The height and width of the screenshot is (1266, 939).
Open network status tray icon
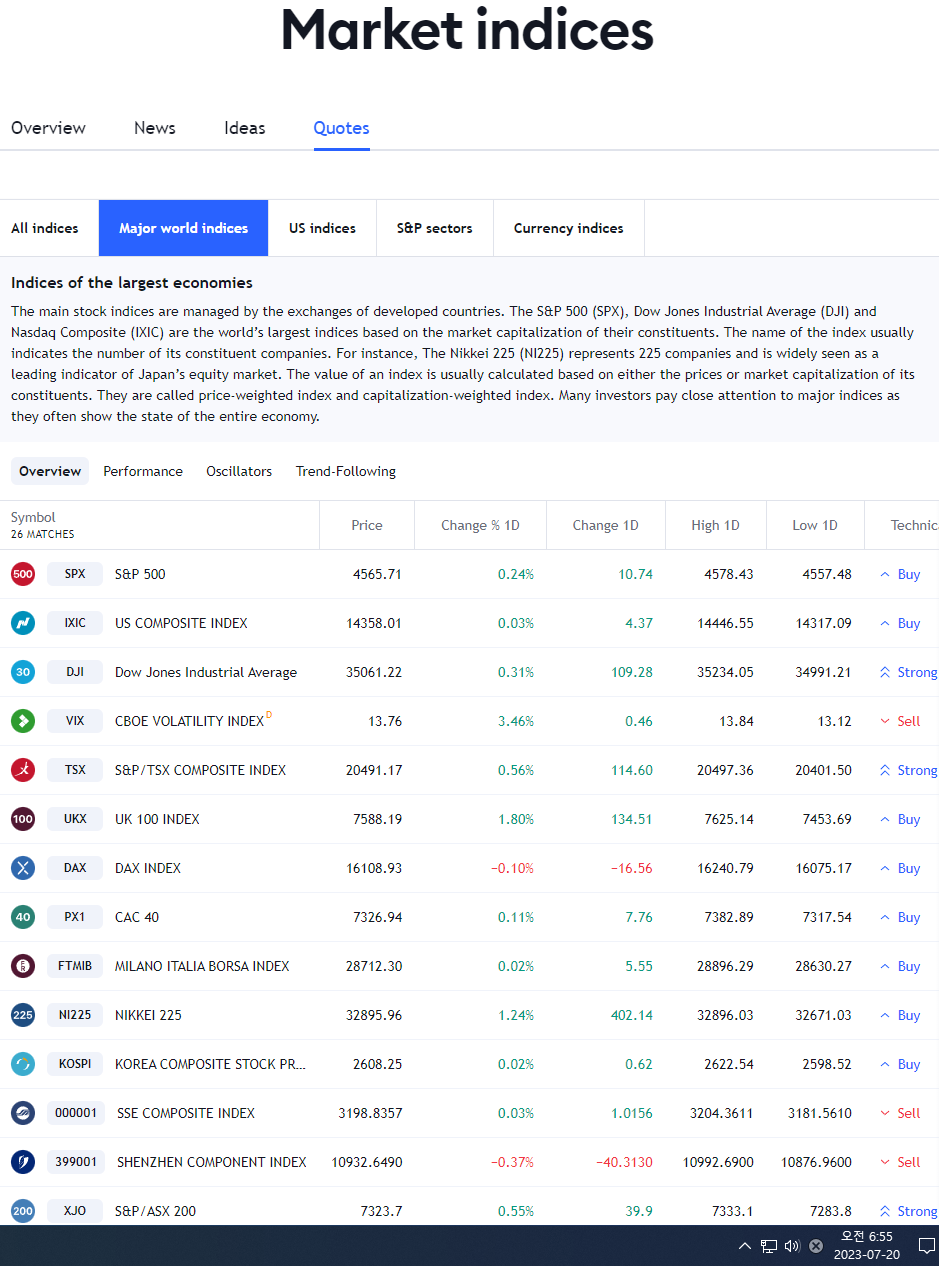[769, 1246]
